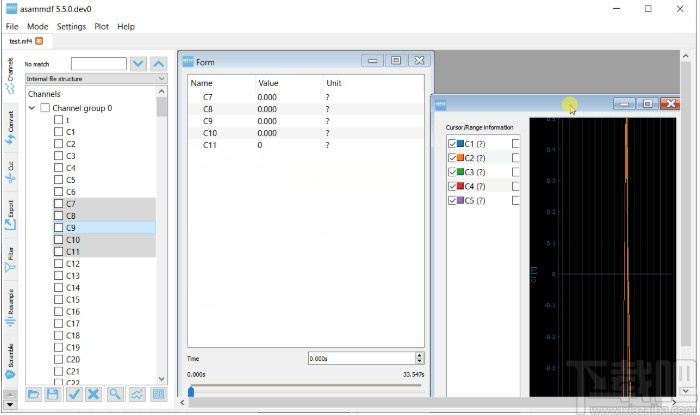Image resolution: width=700 pixels, height=415 pixels.
Task: Decrease the Time value with down stepper
Action: point(419,361)
